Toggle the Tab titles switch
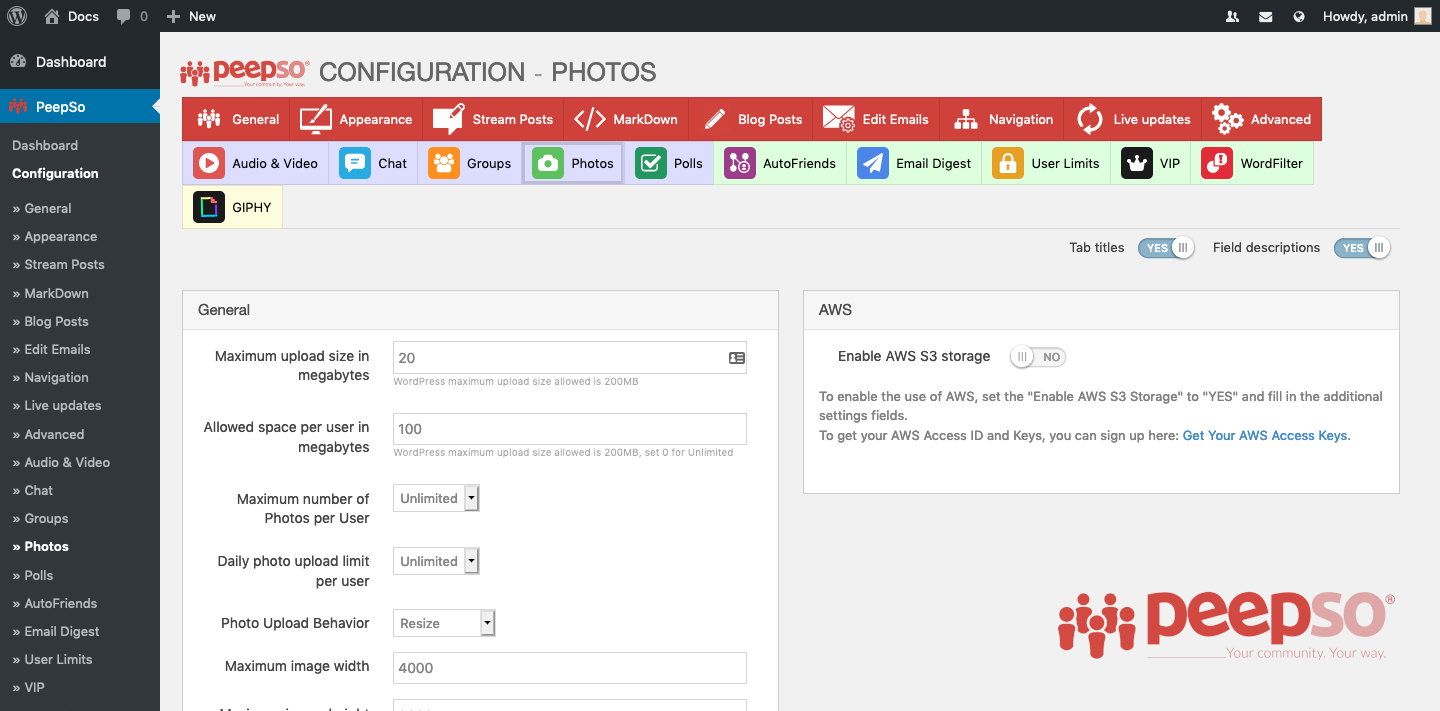This screenshot has width=1440, height=711. click(1166, 248)
